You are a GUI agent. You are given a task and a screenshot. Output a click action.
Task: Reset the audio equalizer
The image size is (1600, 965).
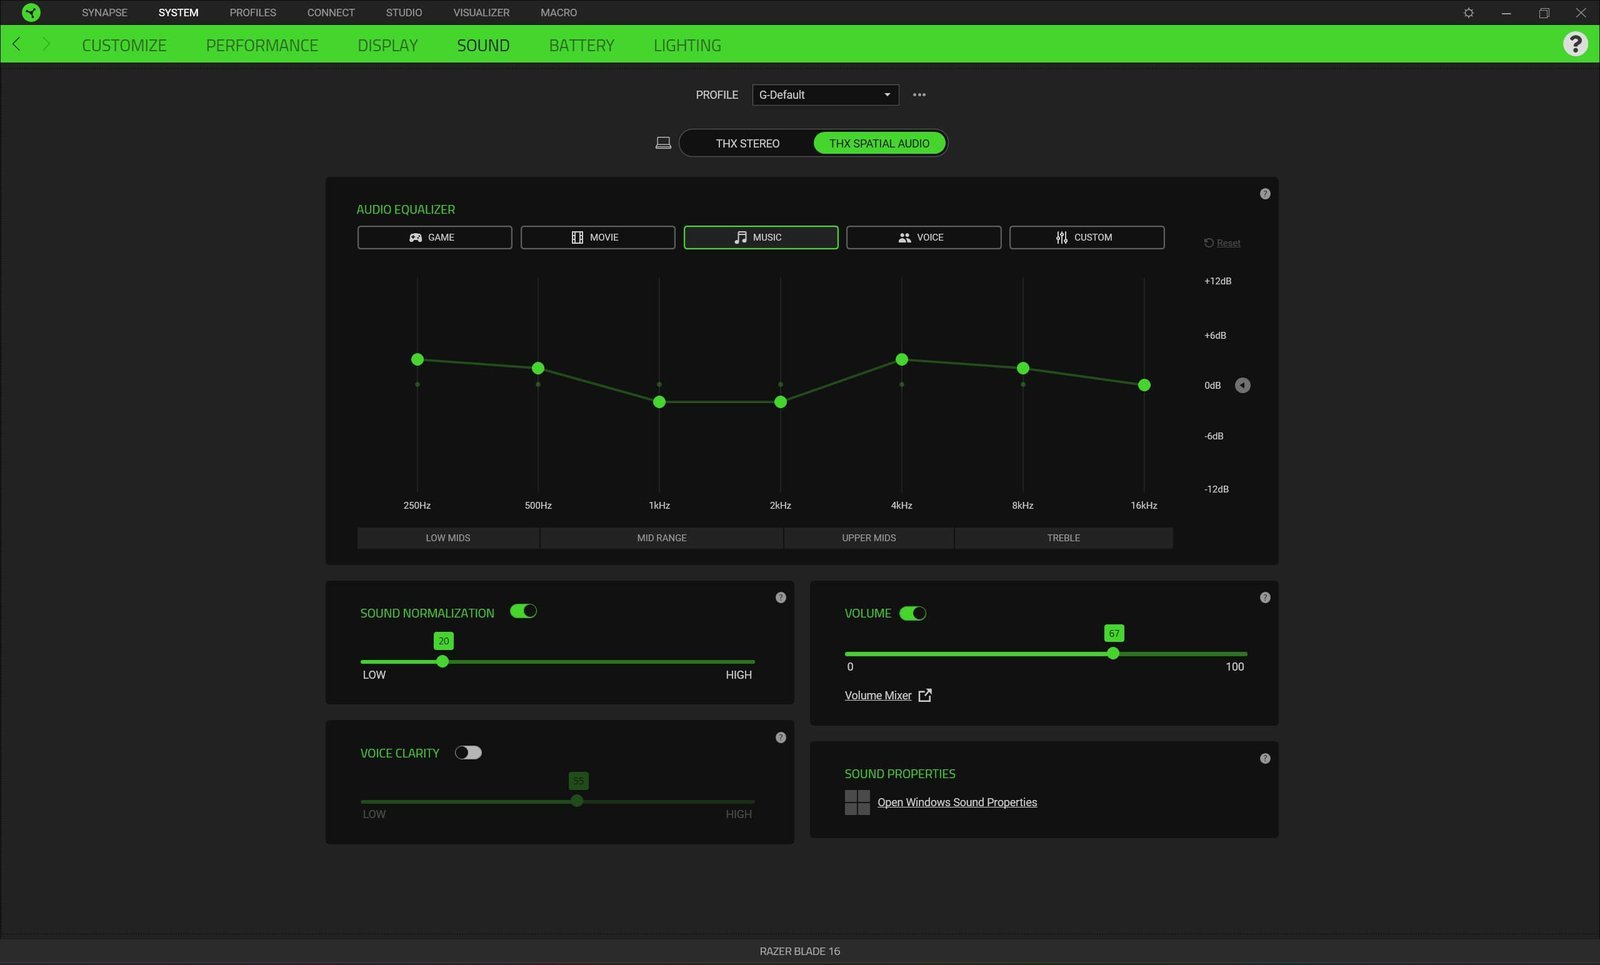pyautogui.click(x=1223, y=243)
